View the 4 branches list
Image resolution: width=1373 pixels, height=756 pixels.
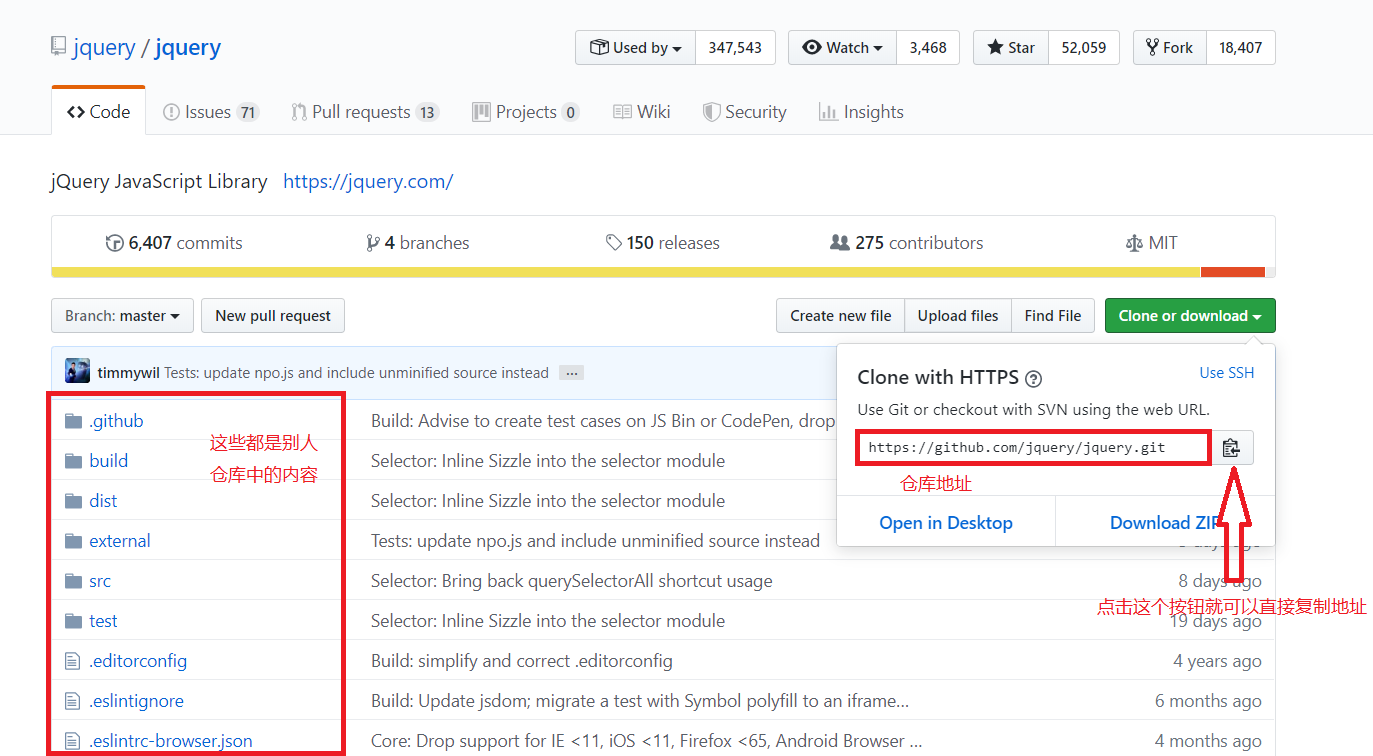[418, 243]
